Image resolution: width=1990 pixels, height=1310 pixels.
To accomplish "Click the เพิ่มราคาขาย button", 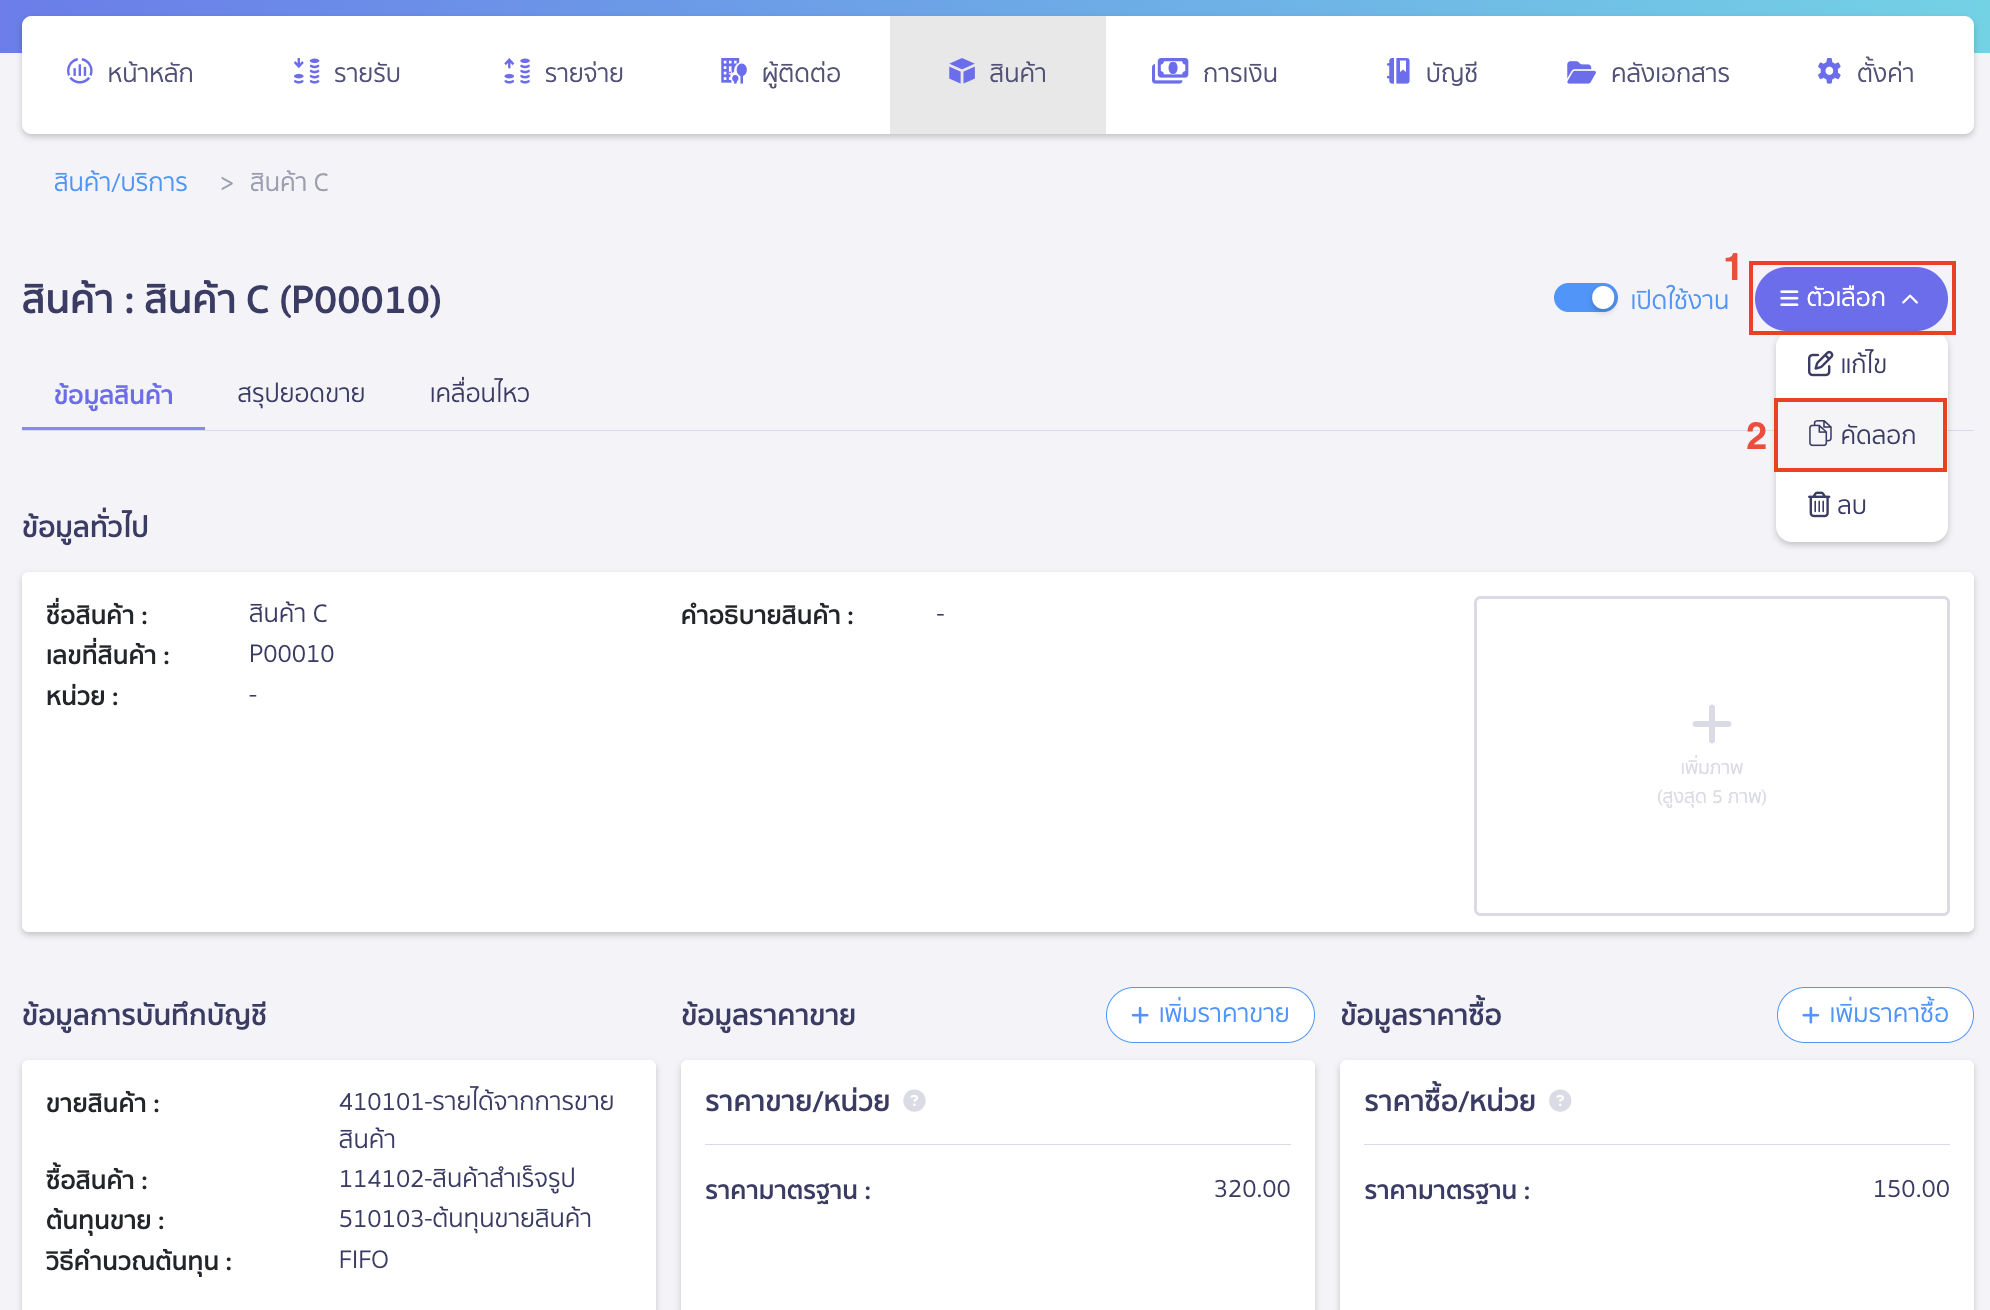I will click(x=1209, y=1015).
